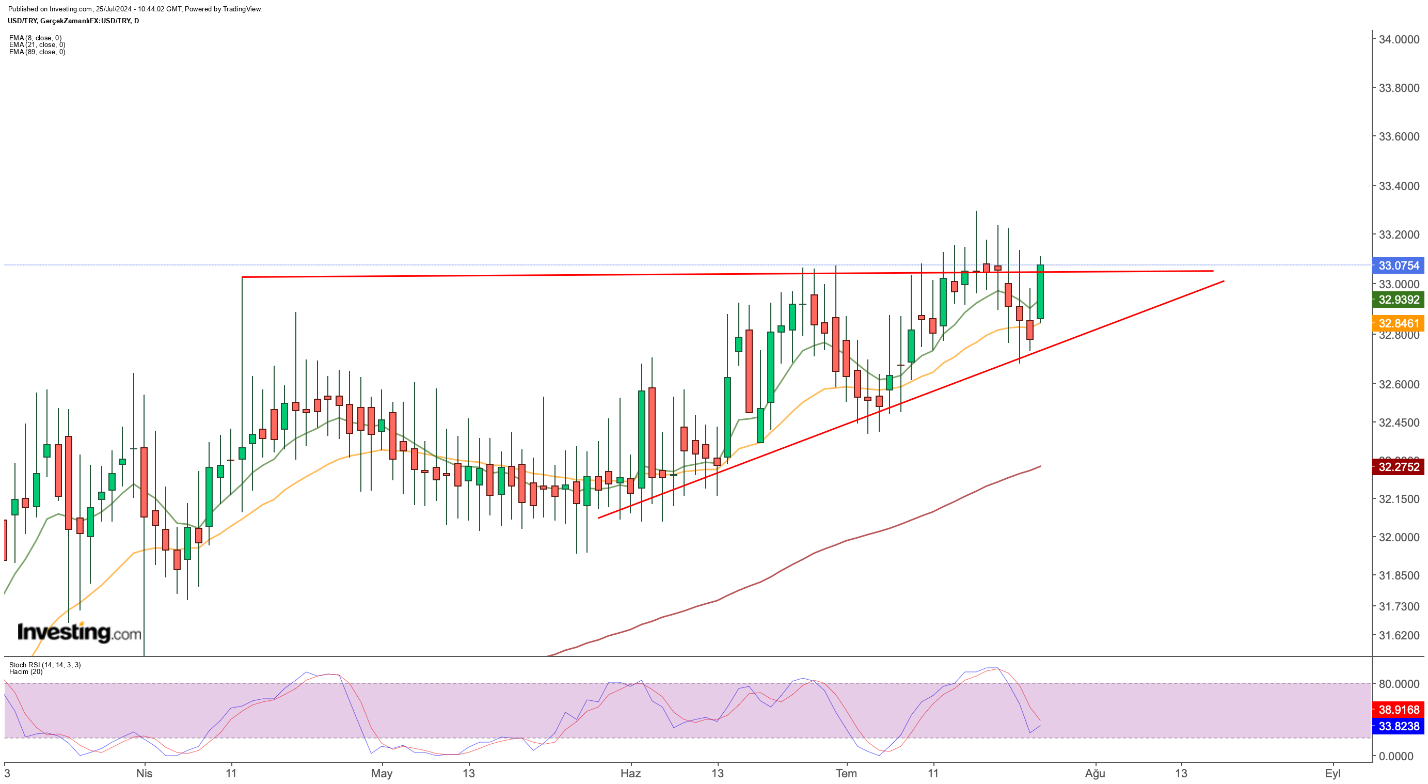Click the 32.4500 price axis label
Viewport: 1428px width, 784px height.
pyautogui.click(x=1400, y=423)
